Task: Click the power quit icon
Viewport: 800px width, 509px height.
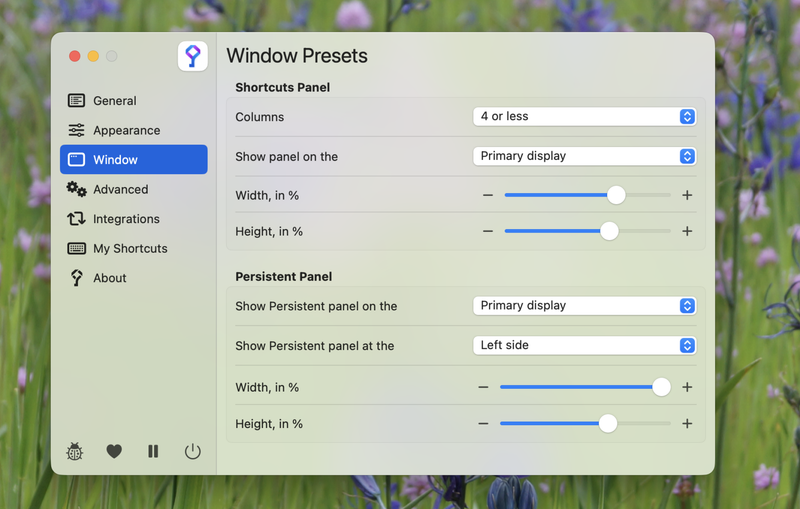Action: click(192, 452)
